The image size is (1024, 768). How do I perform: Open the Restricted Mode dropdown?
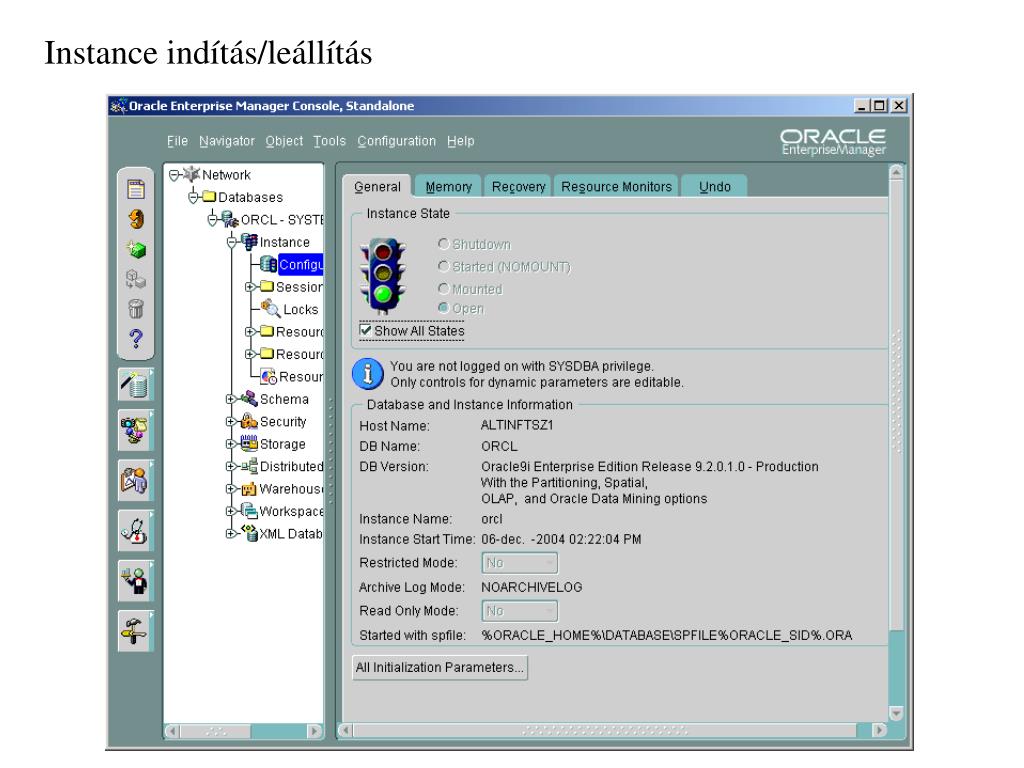point(520,563)
